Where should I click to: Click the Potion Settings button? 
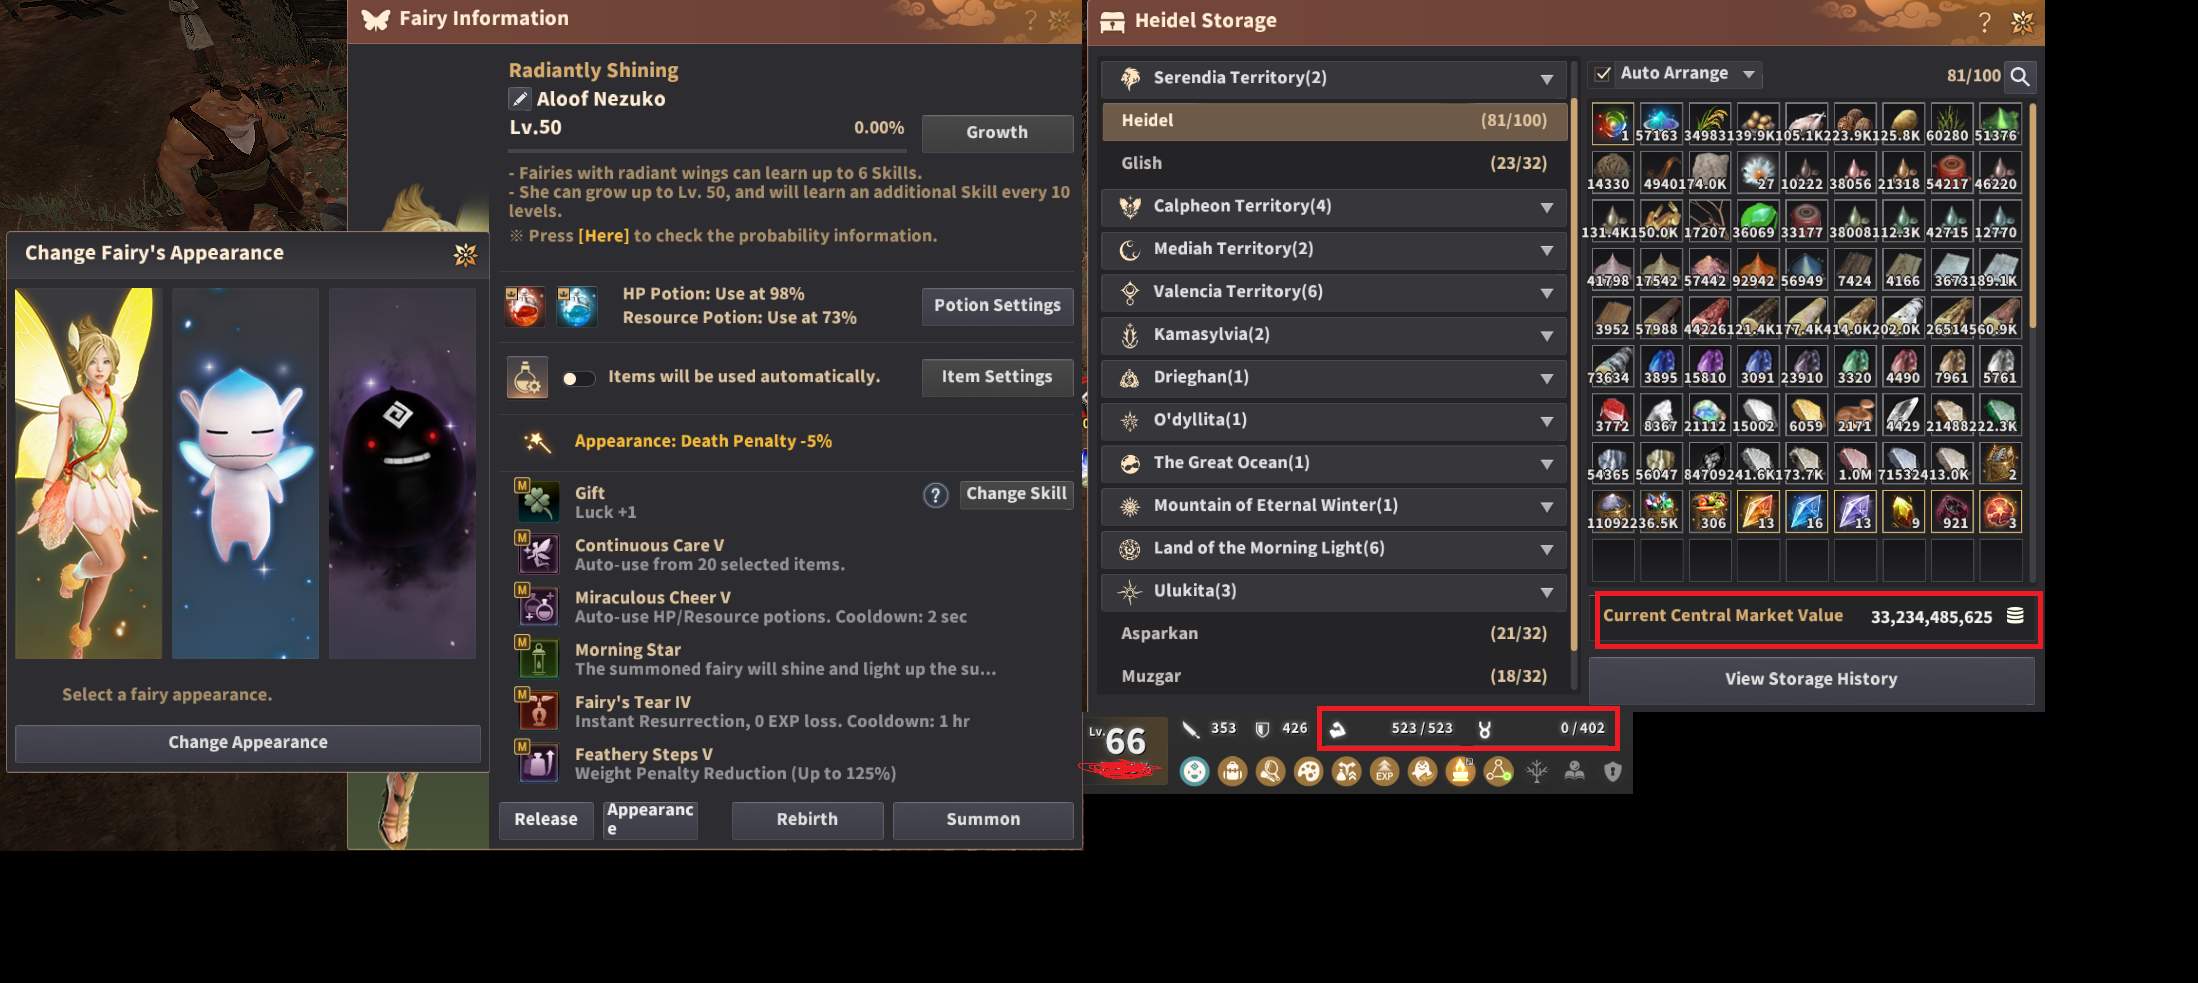[x=997, y=306]
